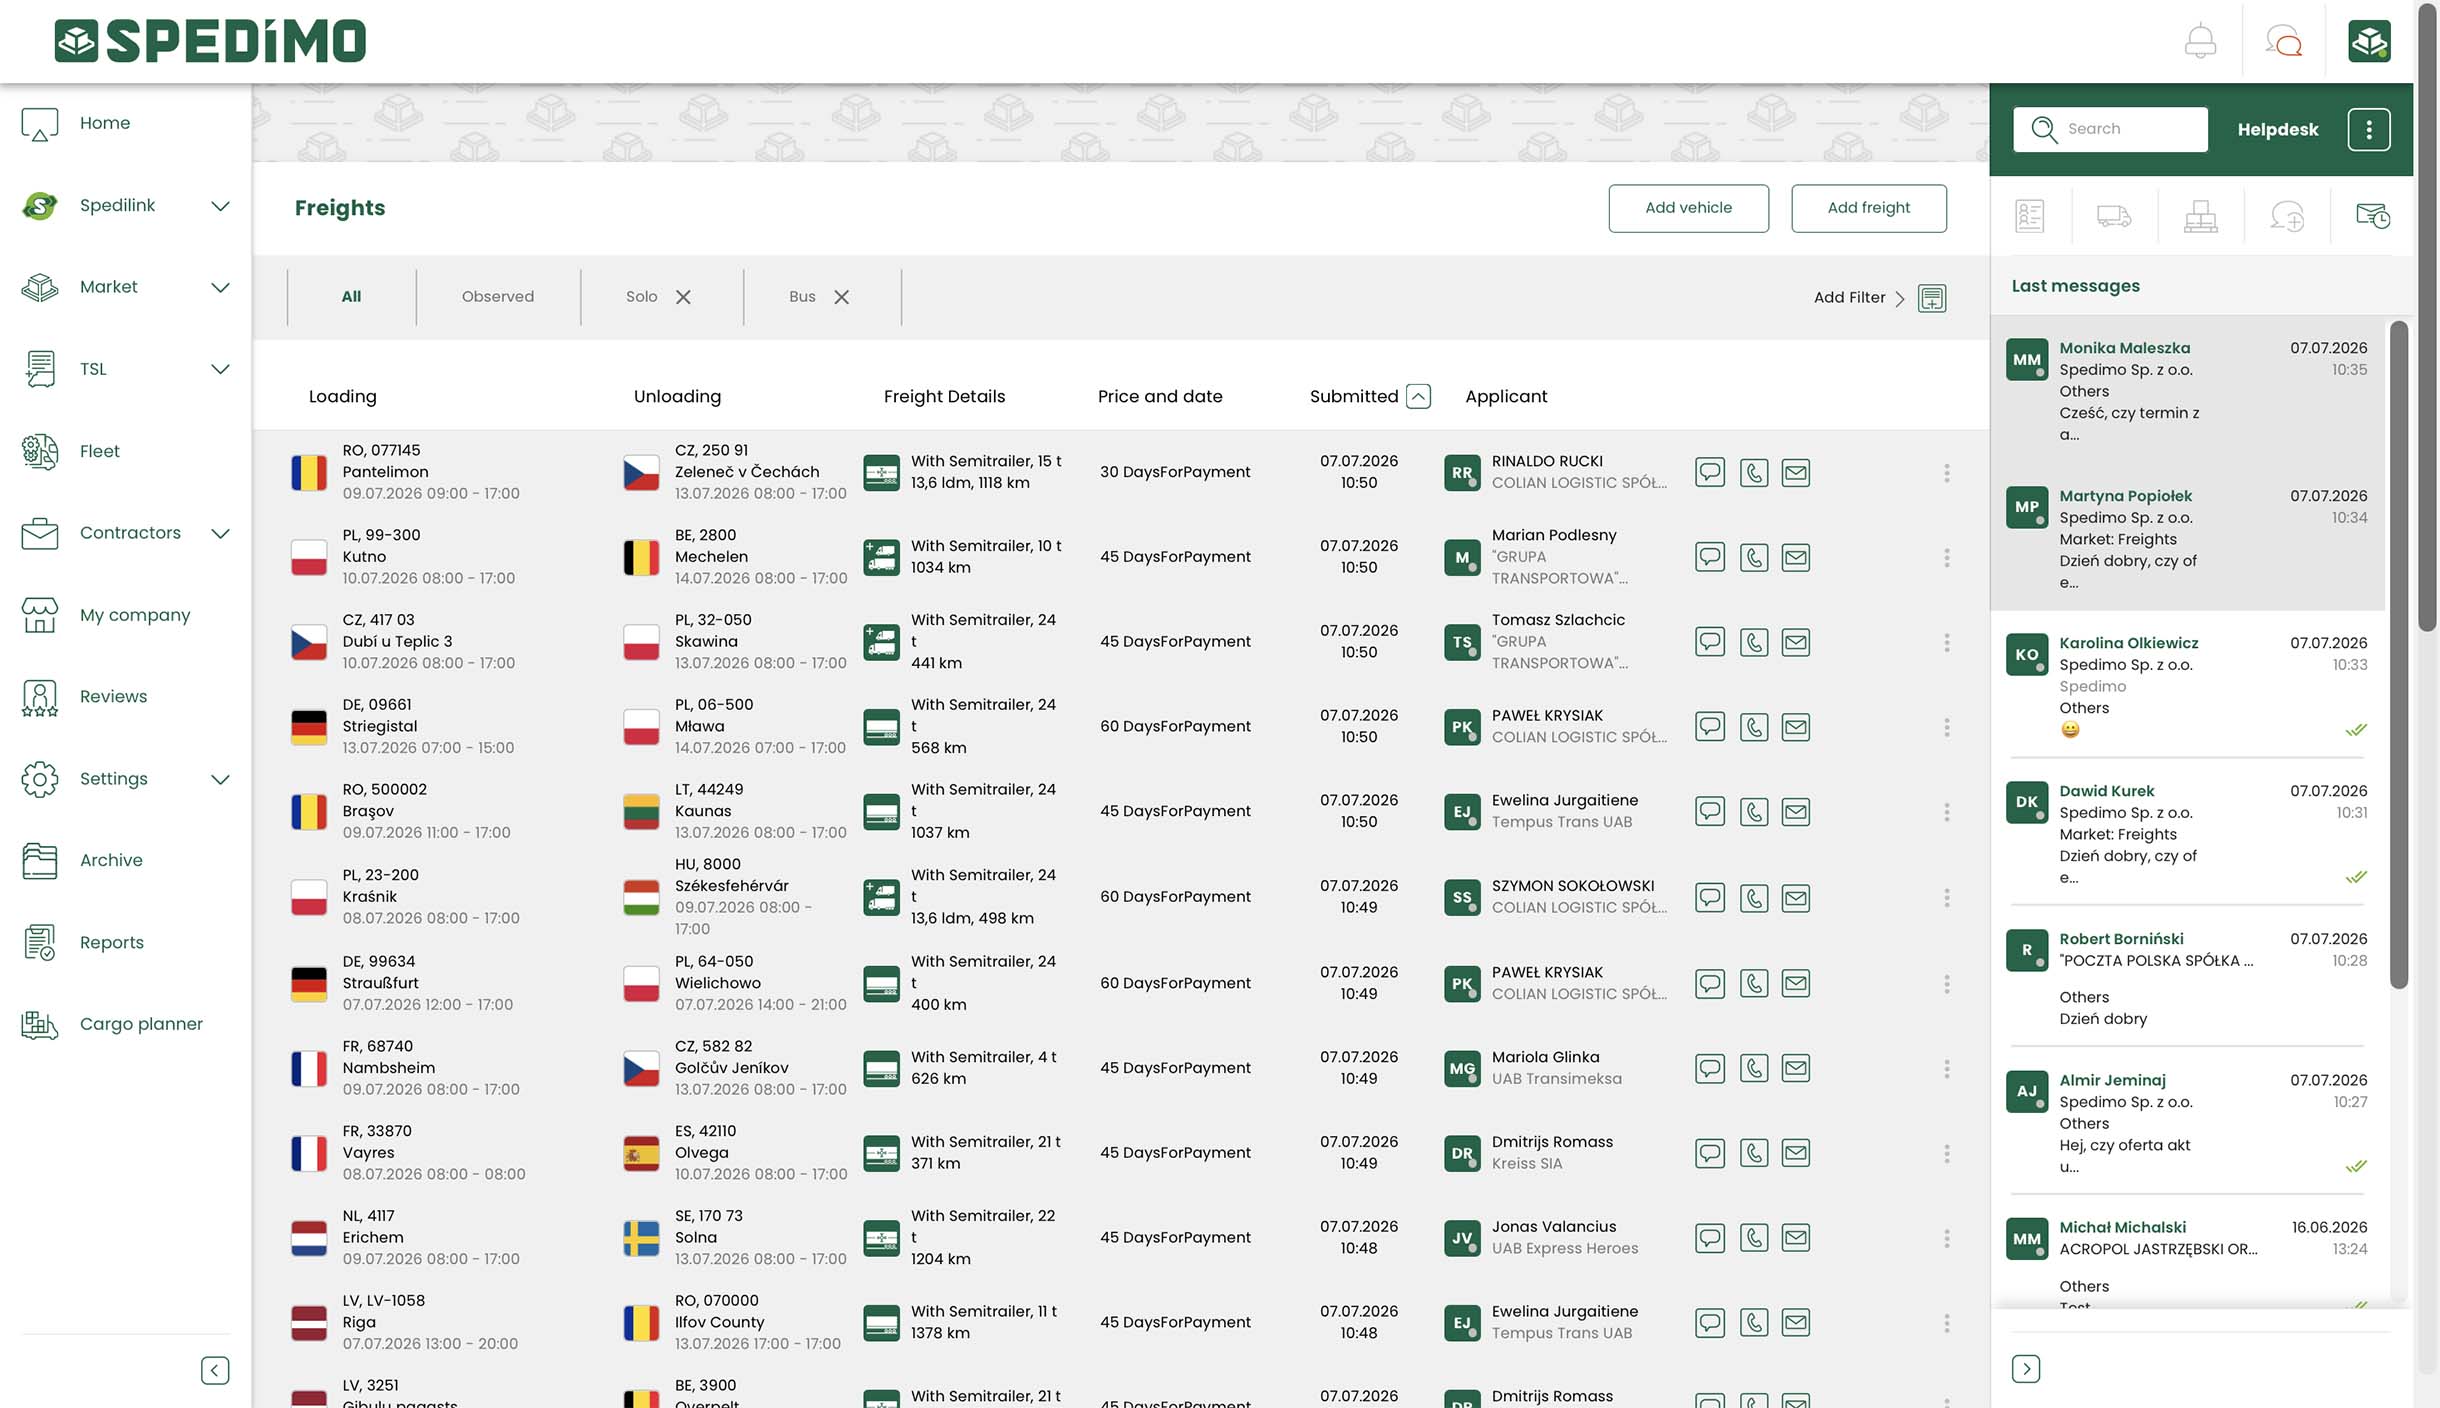Viewport: 2440px width, 1408px height.
Task: Click the Loading column header
Action: coord(342,397)
